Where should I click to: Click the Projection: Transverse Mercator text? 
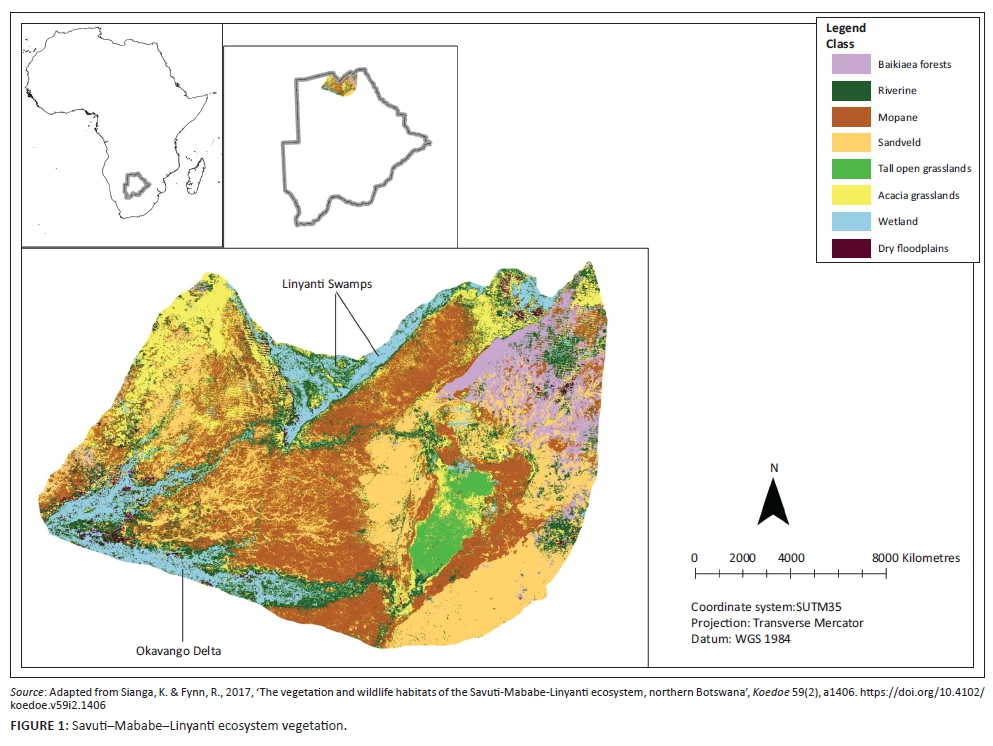click(x=776, y=623)
